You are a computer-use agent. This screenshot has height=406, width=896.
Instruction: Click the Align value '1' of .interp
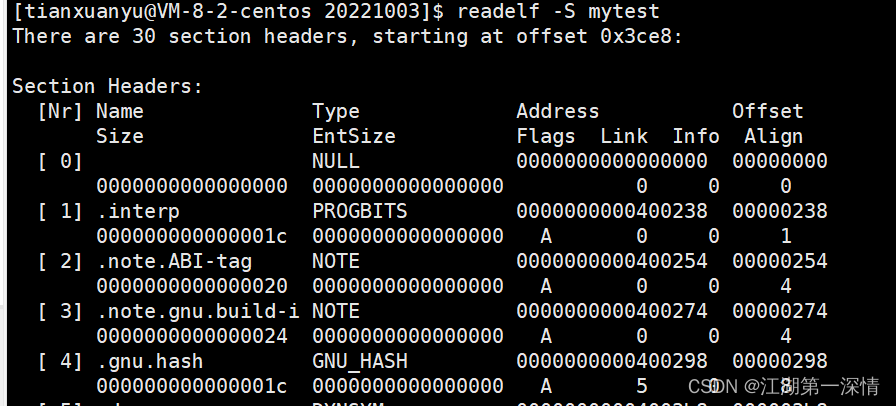coord(786,236)
